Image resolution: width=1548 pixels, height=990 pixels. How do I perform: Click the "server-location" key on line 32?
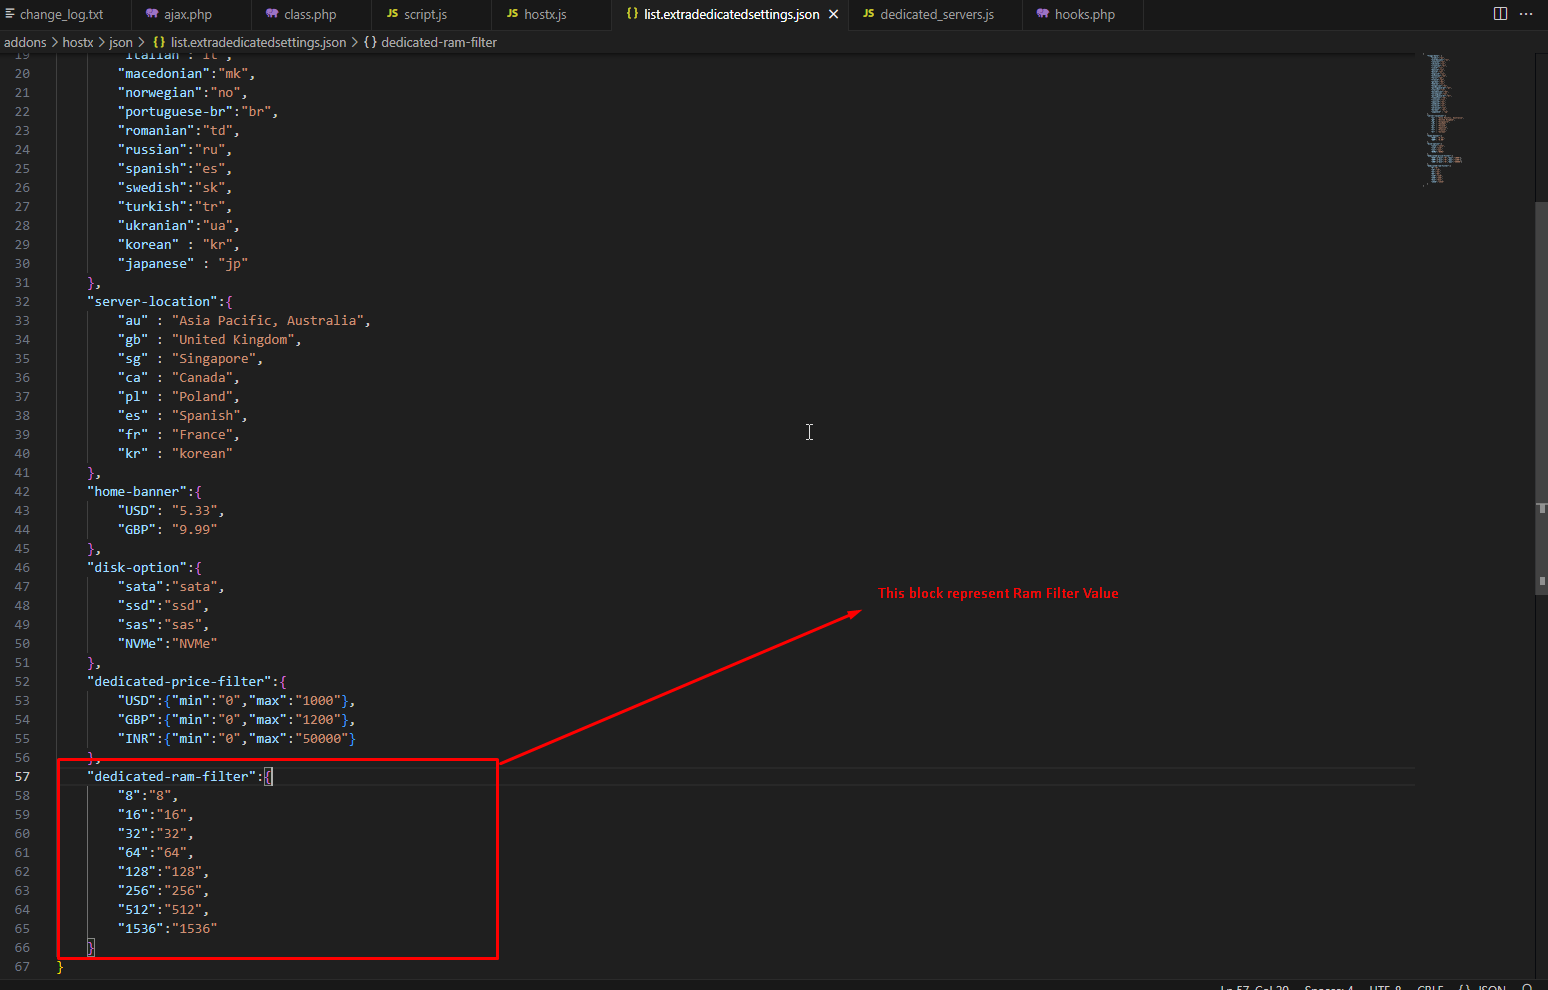(x=153, y=301)
